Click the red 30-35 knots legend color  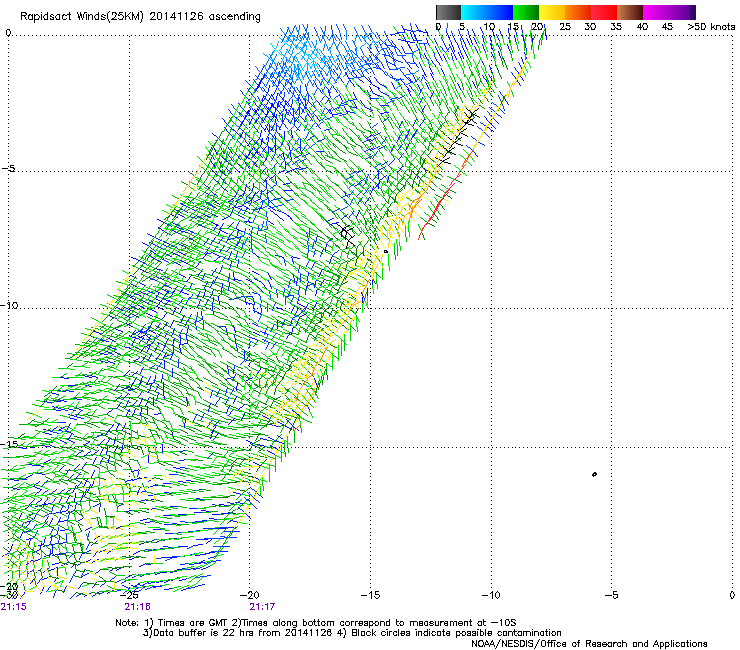click(604, 12)
